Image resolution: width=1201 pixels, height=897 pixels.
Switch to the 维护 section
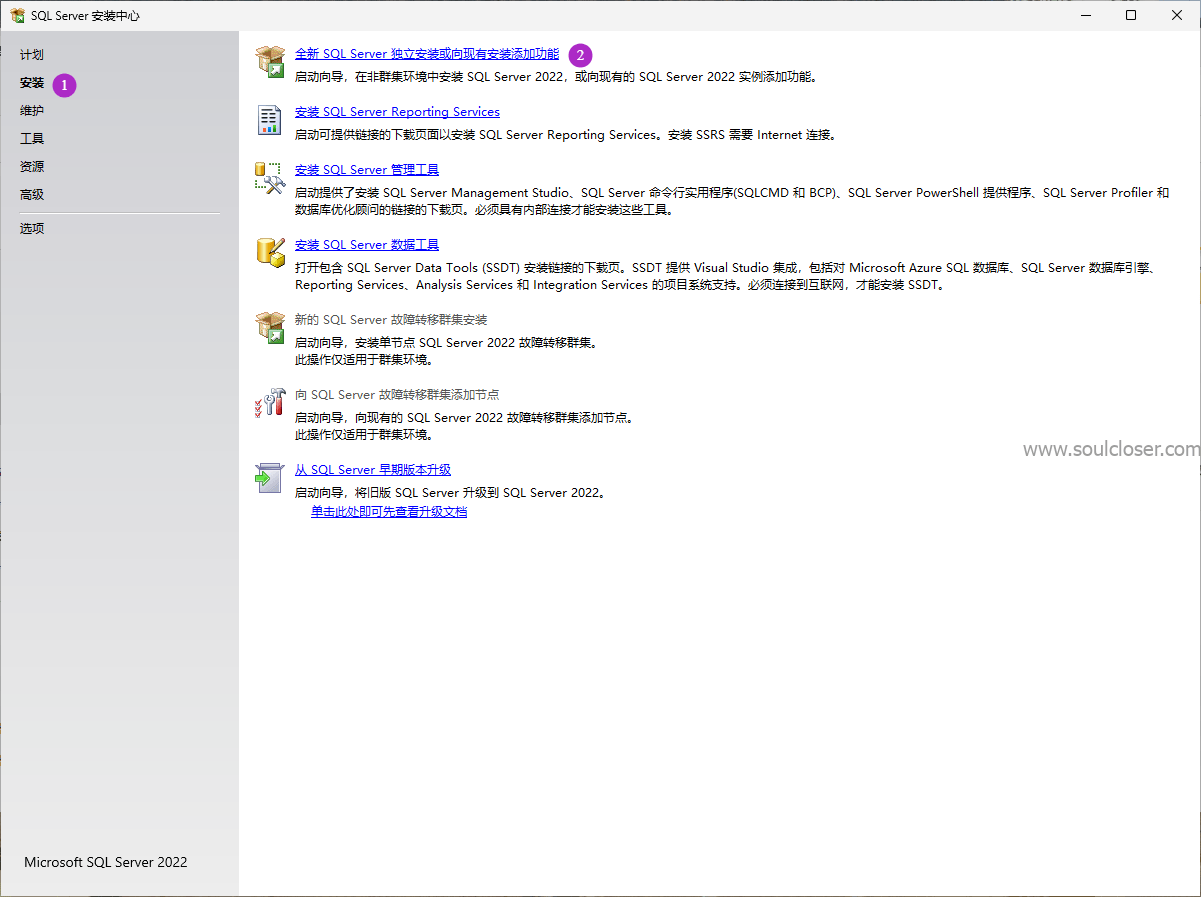pos(32,111)
